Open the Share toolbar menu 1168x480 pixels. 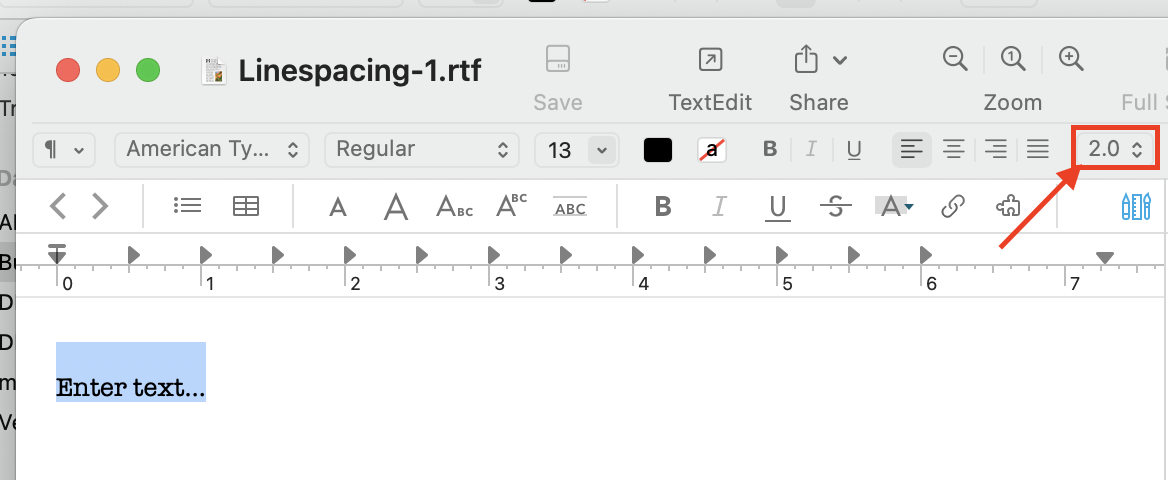pos(819,61)
